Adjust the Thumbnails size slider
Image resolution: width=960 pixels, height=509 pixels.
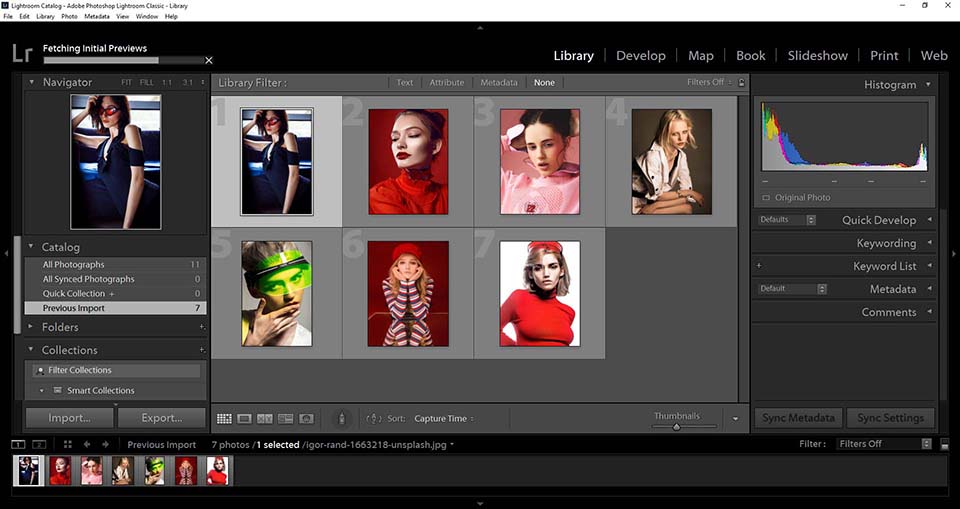(676, 427)
